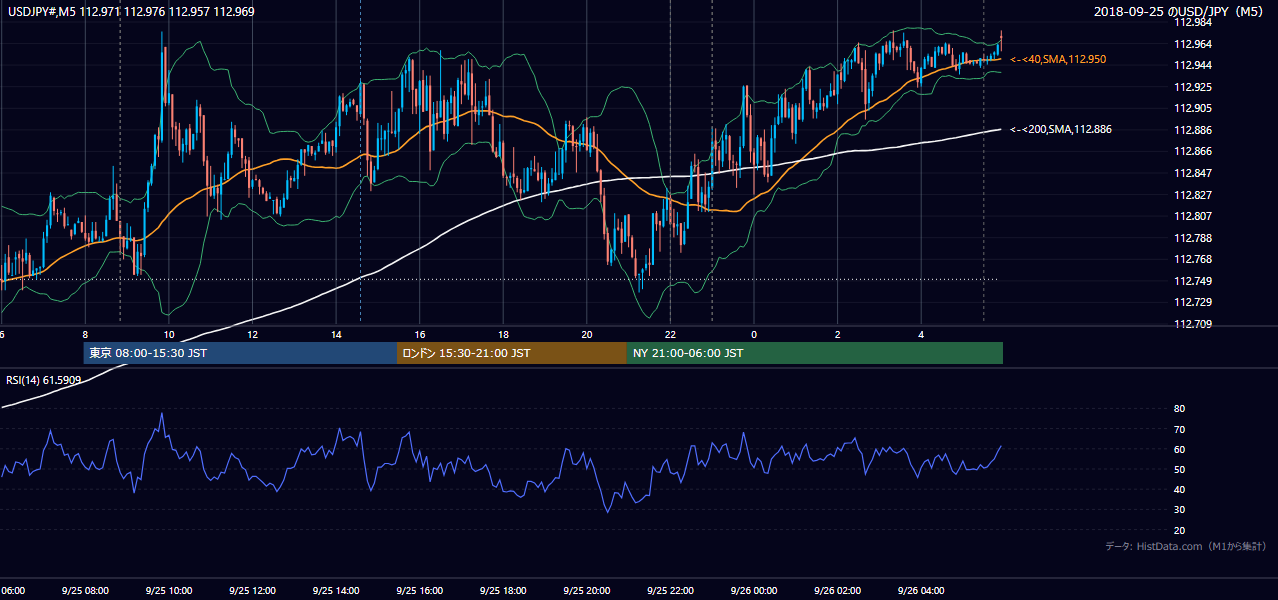Click hour tick 12 below the price chart
1278x600 pixels.
tap(252, 335)
